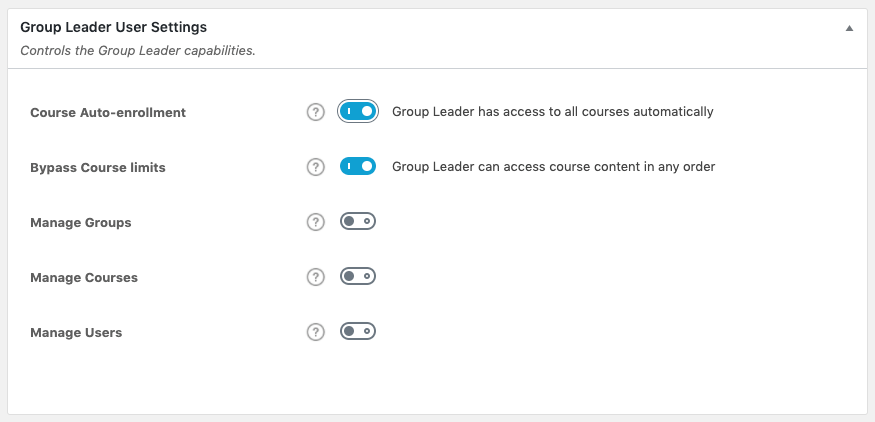Click 'Group Leader has access to all courses' text
The height and width of the screenshot is (422, 875).
point(552,112)
